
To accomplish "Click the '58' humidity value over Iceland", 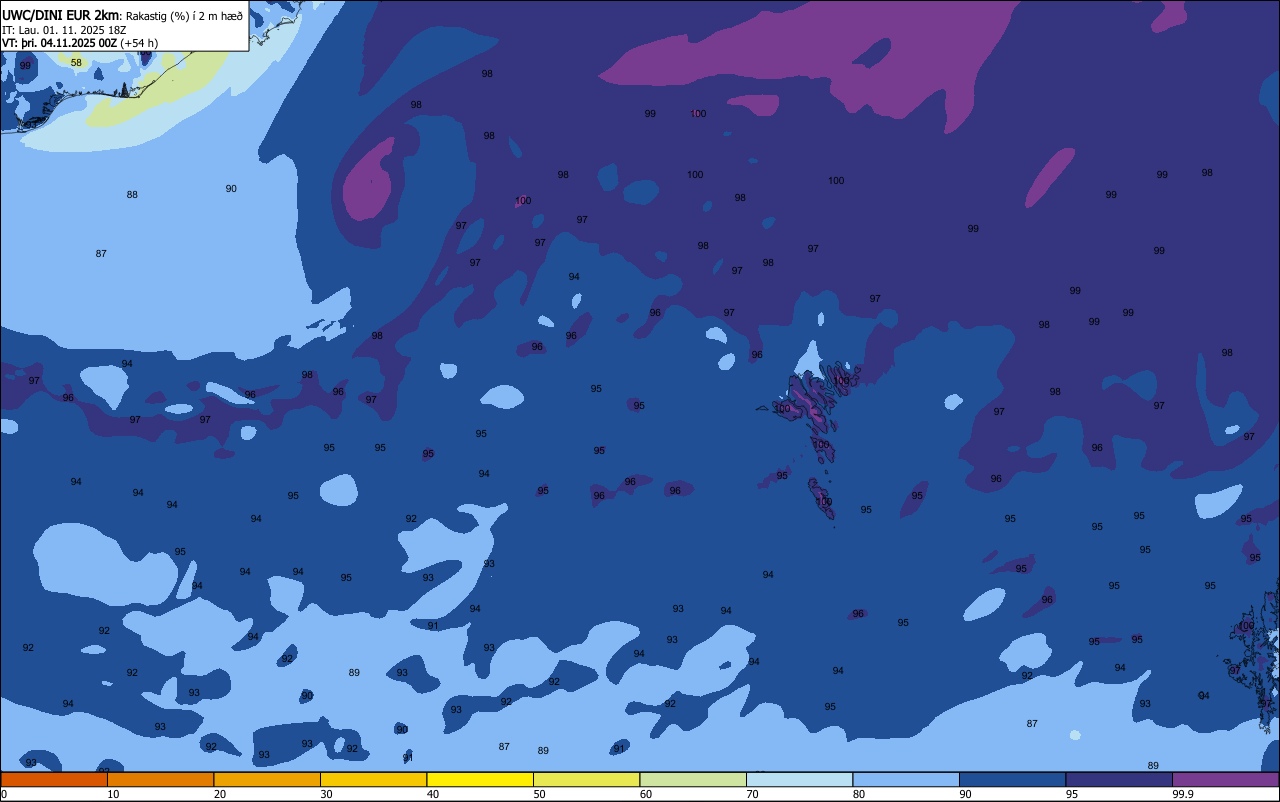I will pyautogui.click(x=76, y=62).
